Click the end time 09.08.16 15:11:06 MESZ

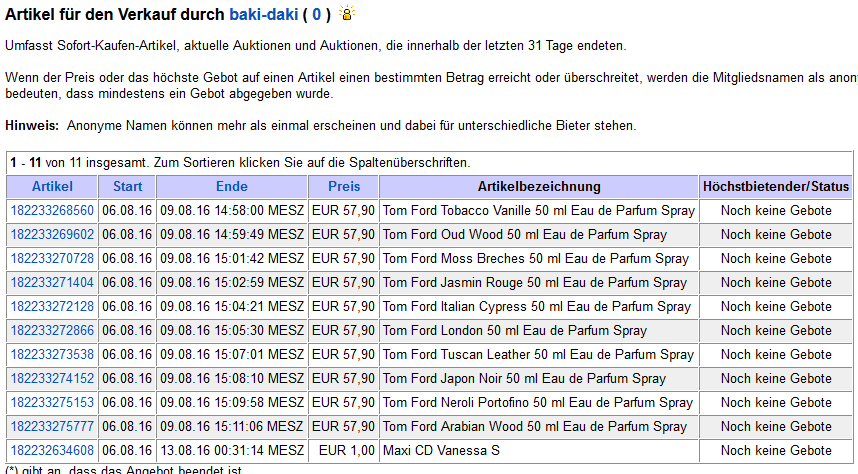(232, 427)
